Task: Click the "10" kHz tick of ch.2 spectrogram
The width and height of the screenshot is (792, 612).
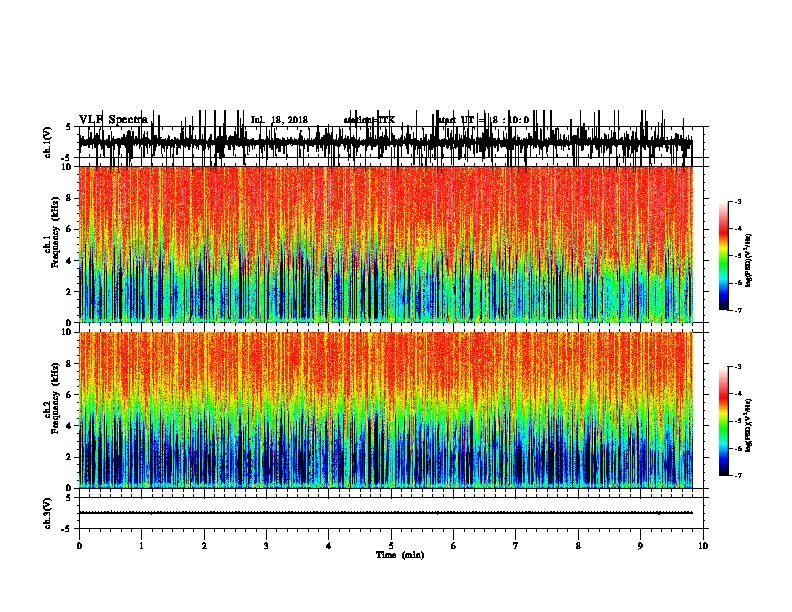Action: 68,332
